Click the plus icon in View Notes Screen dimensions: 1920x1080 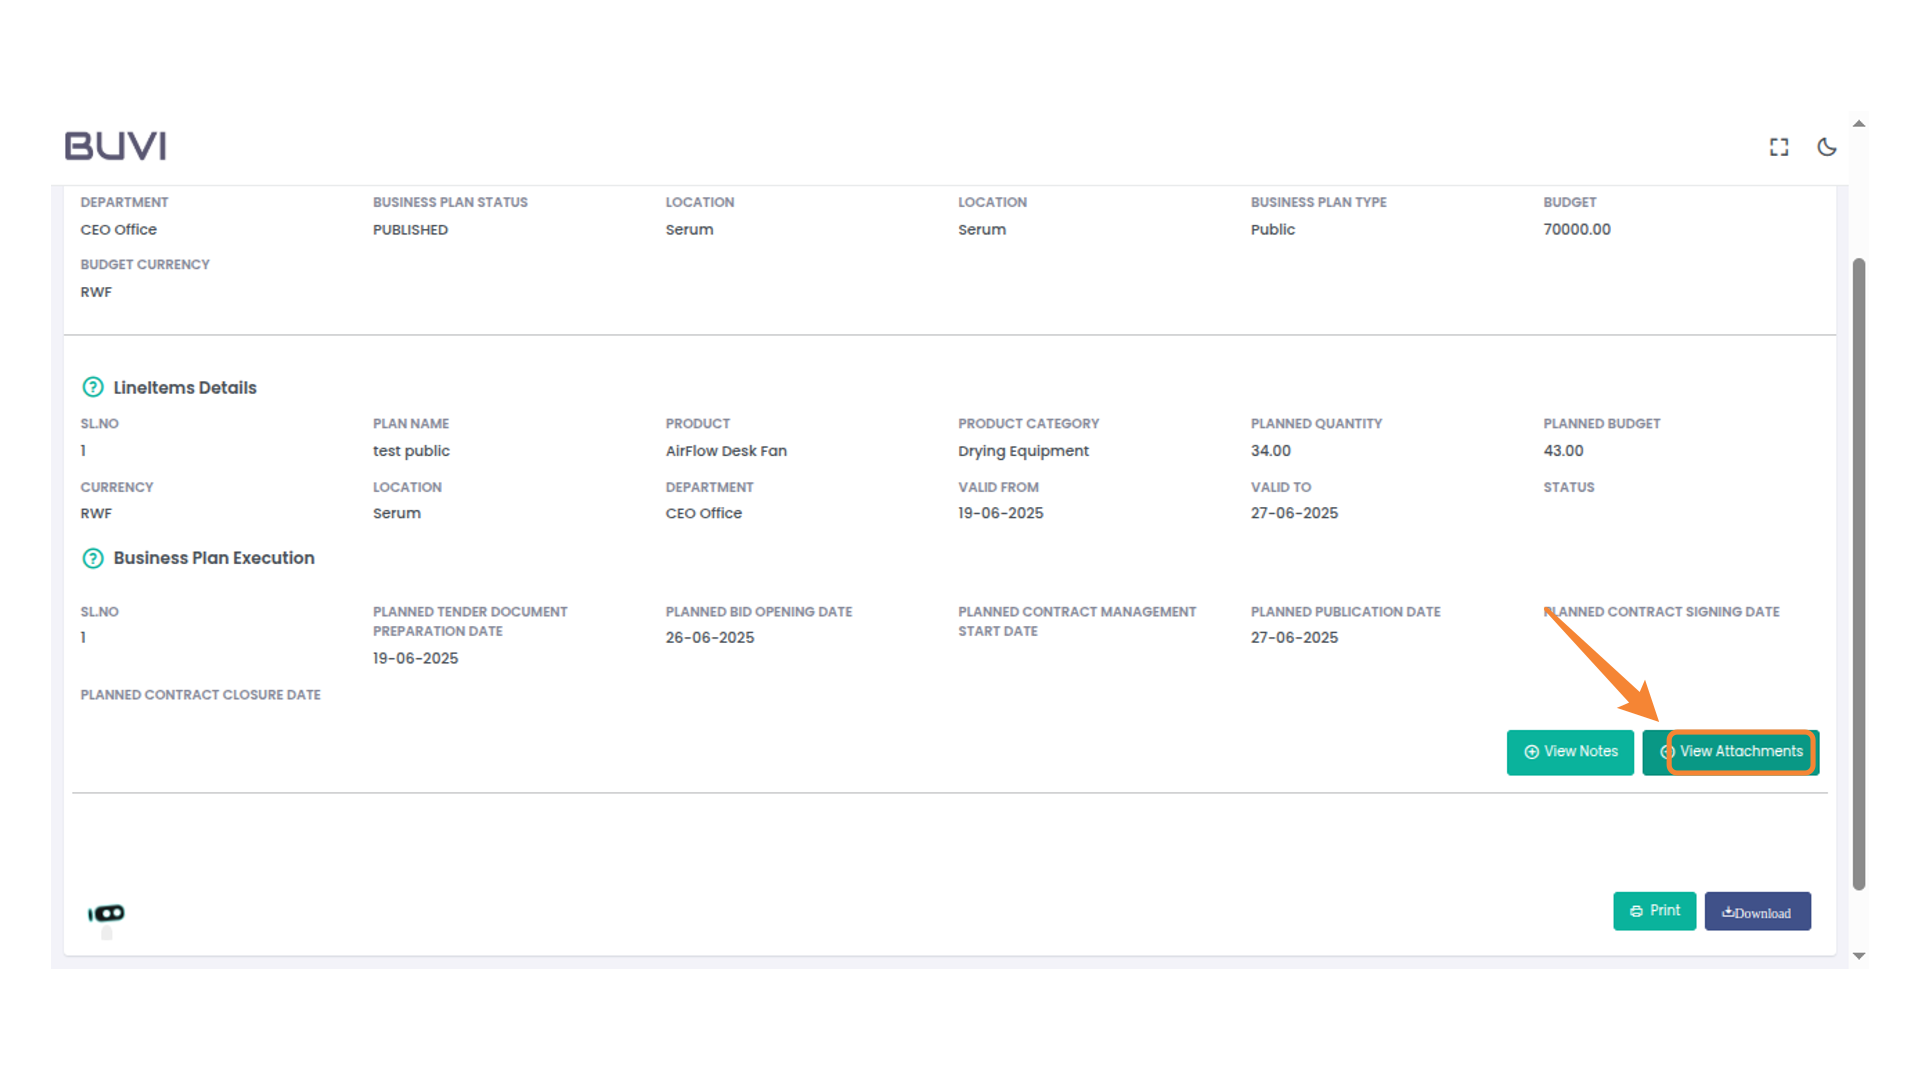tap(1531, 752)
